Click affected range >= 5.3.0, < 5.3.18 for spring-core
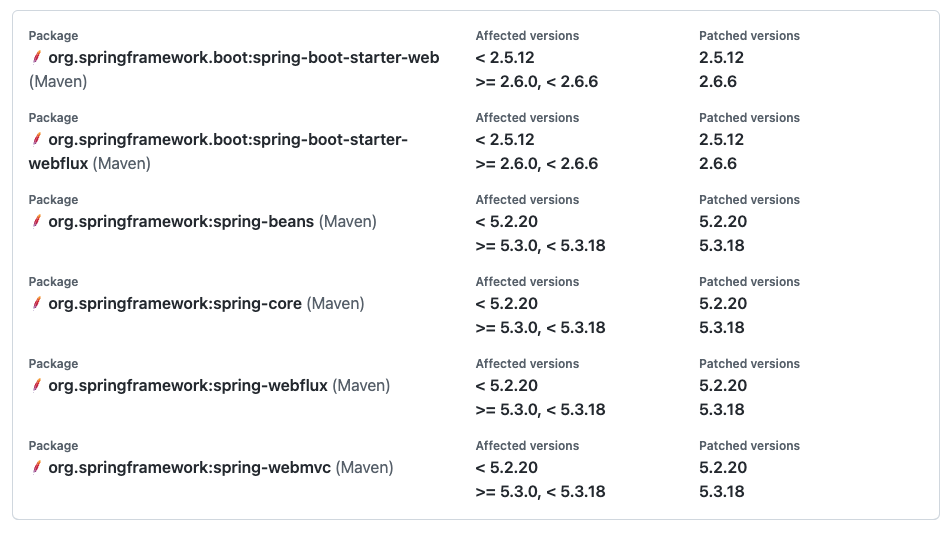Viewport: 950px width, 536px height. [540, 328]
